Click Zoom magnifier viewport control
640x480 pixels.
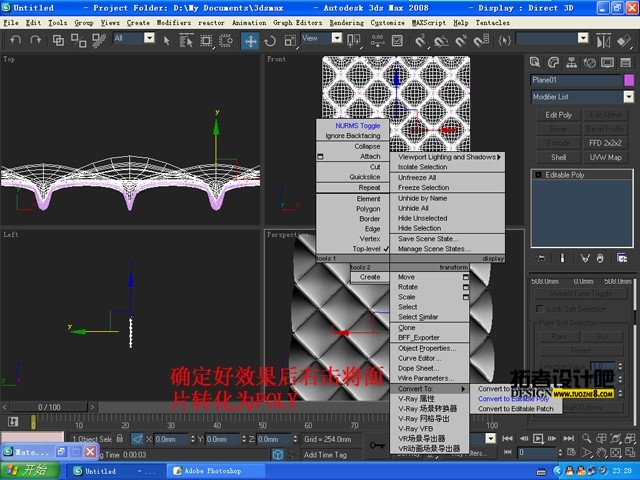click(x=587, y=438)
